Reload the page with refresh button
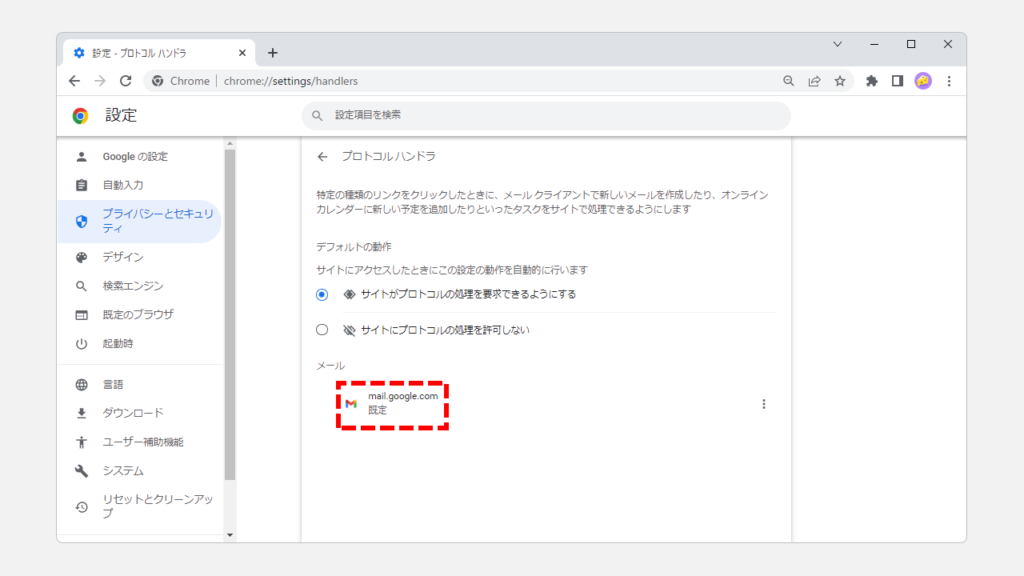Viewport: 1024px width, 576px height. point(126,81)
